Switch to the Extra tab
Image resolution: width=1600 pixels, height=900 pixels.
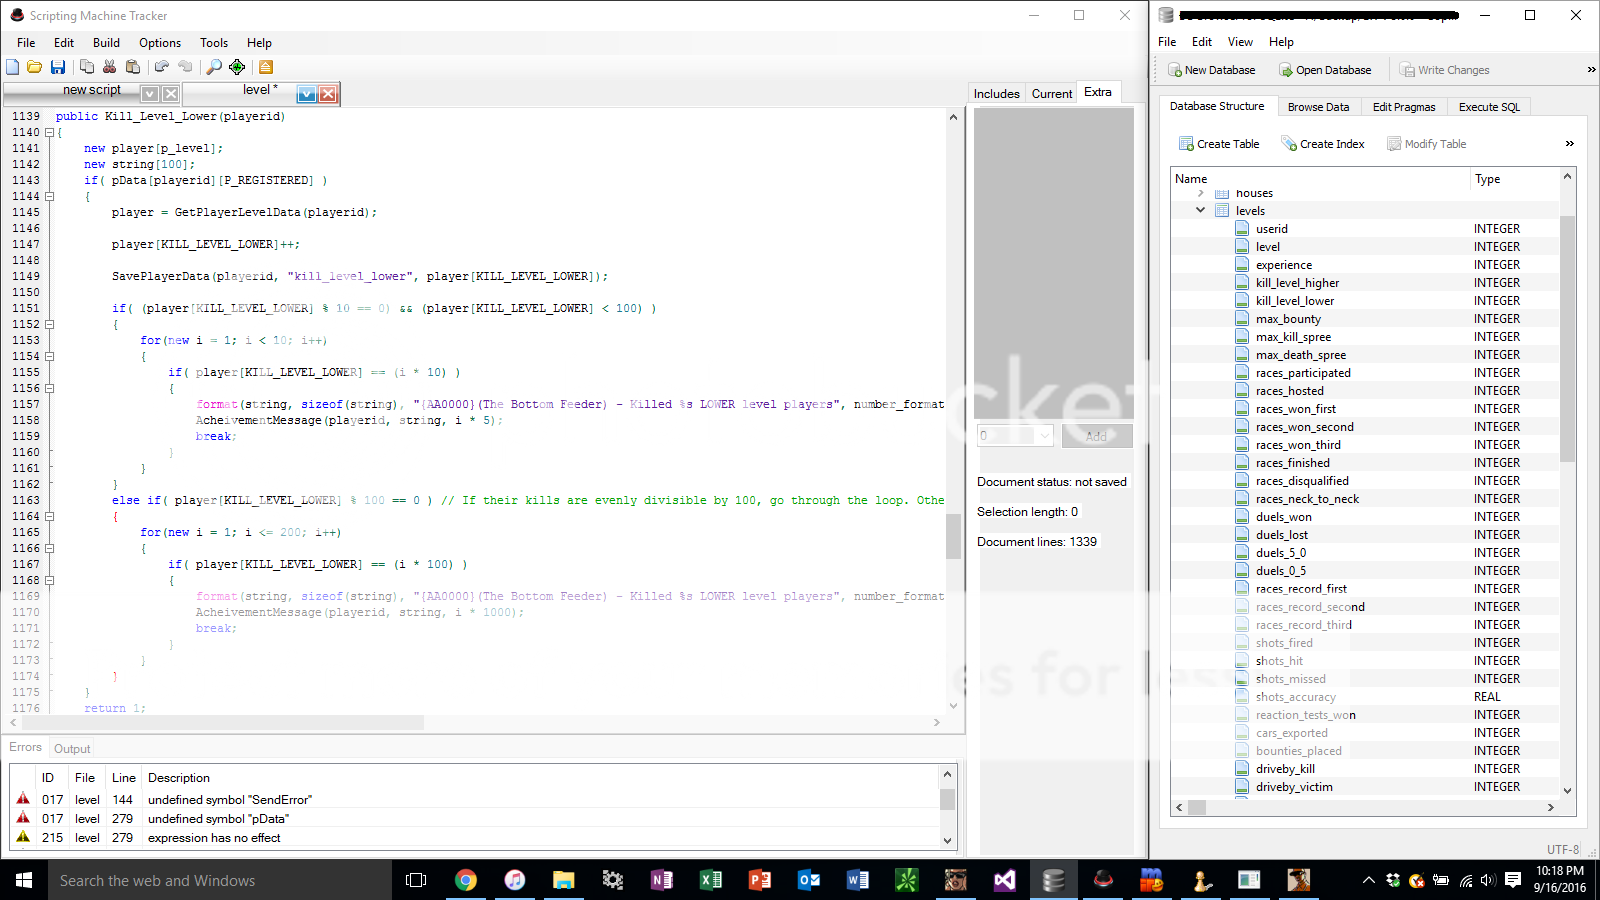coord(1098,92)
